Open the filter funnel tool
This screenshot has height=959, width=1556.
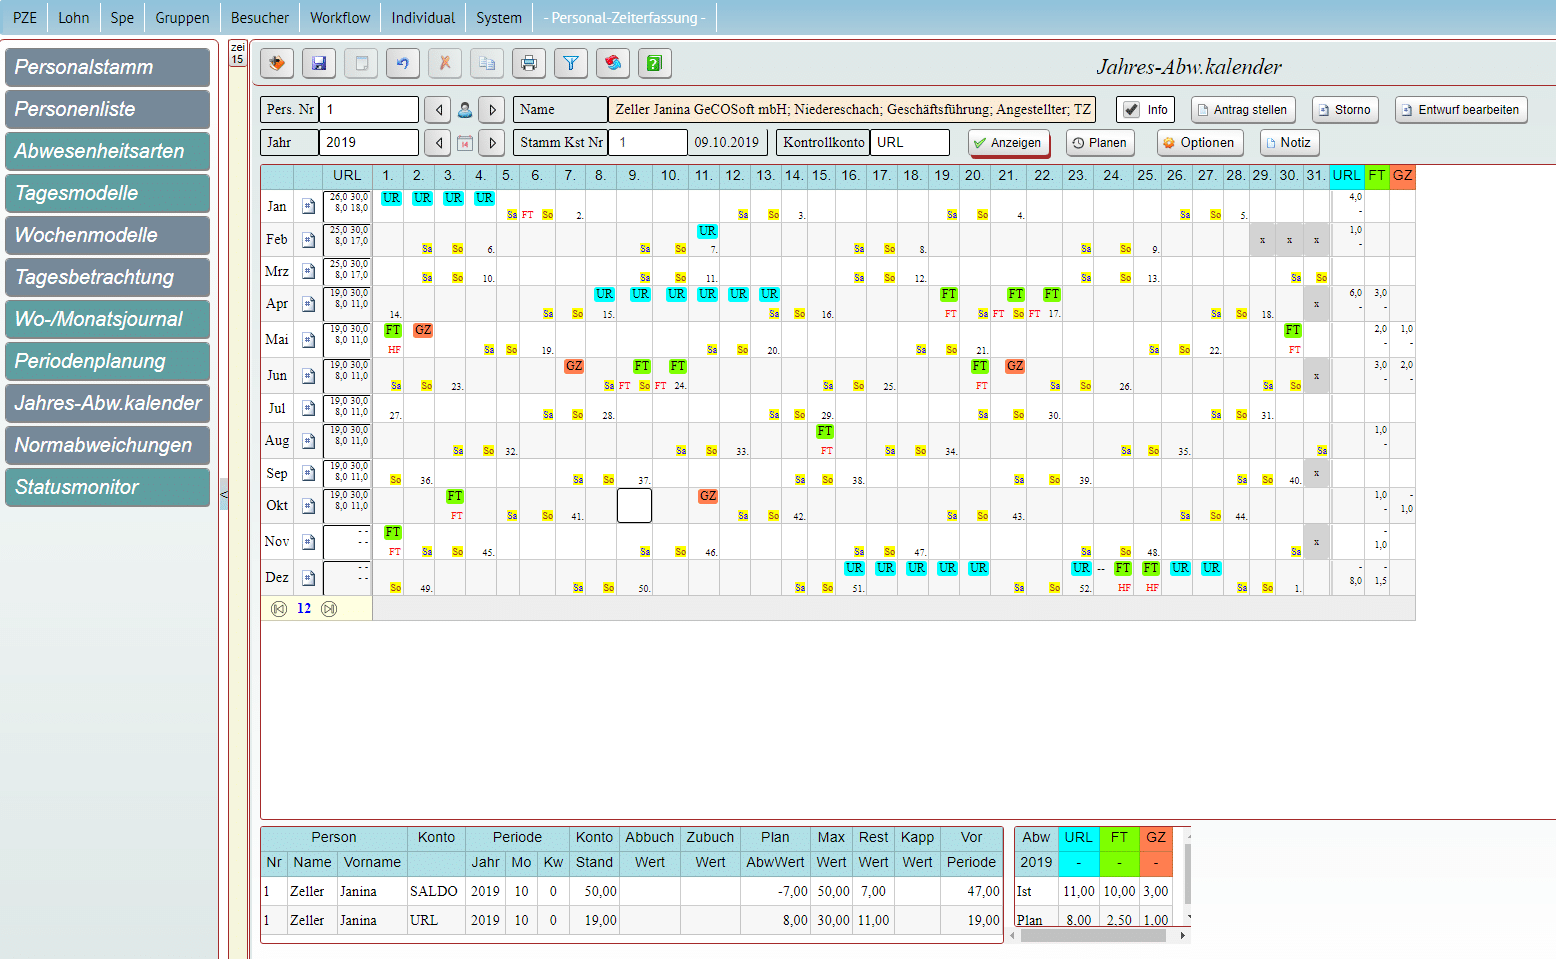click(x=571, y=63)
